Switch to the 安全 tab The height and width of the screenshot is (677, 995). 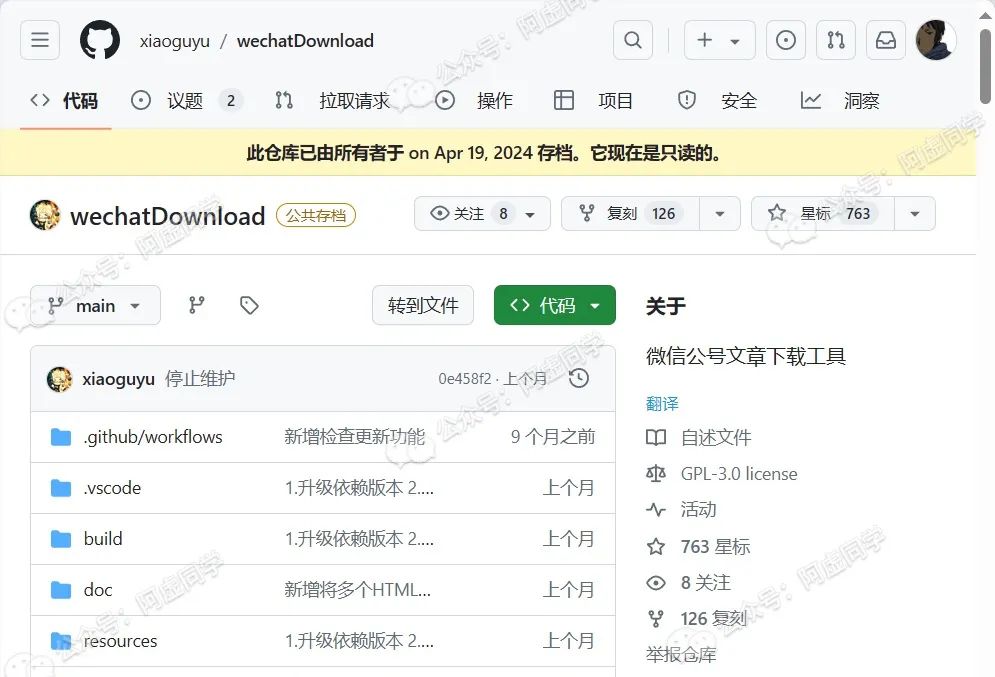click(717, 100)
